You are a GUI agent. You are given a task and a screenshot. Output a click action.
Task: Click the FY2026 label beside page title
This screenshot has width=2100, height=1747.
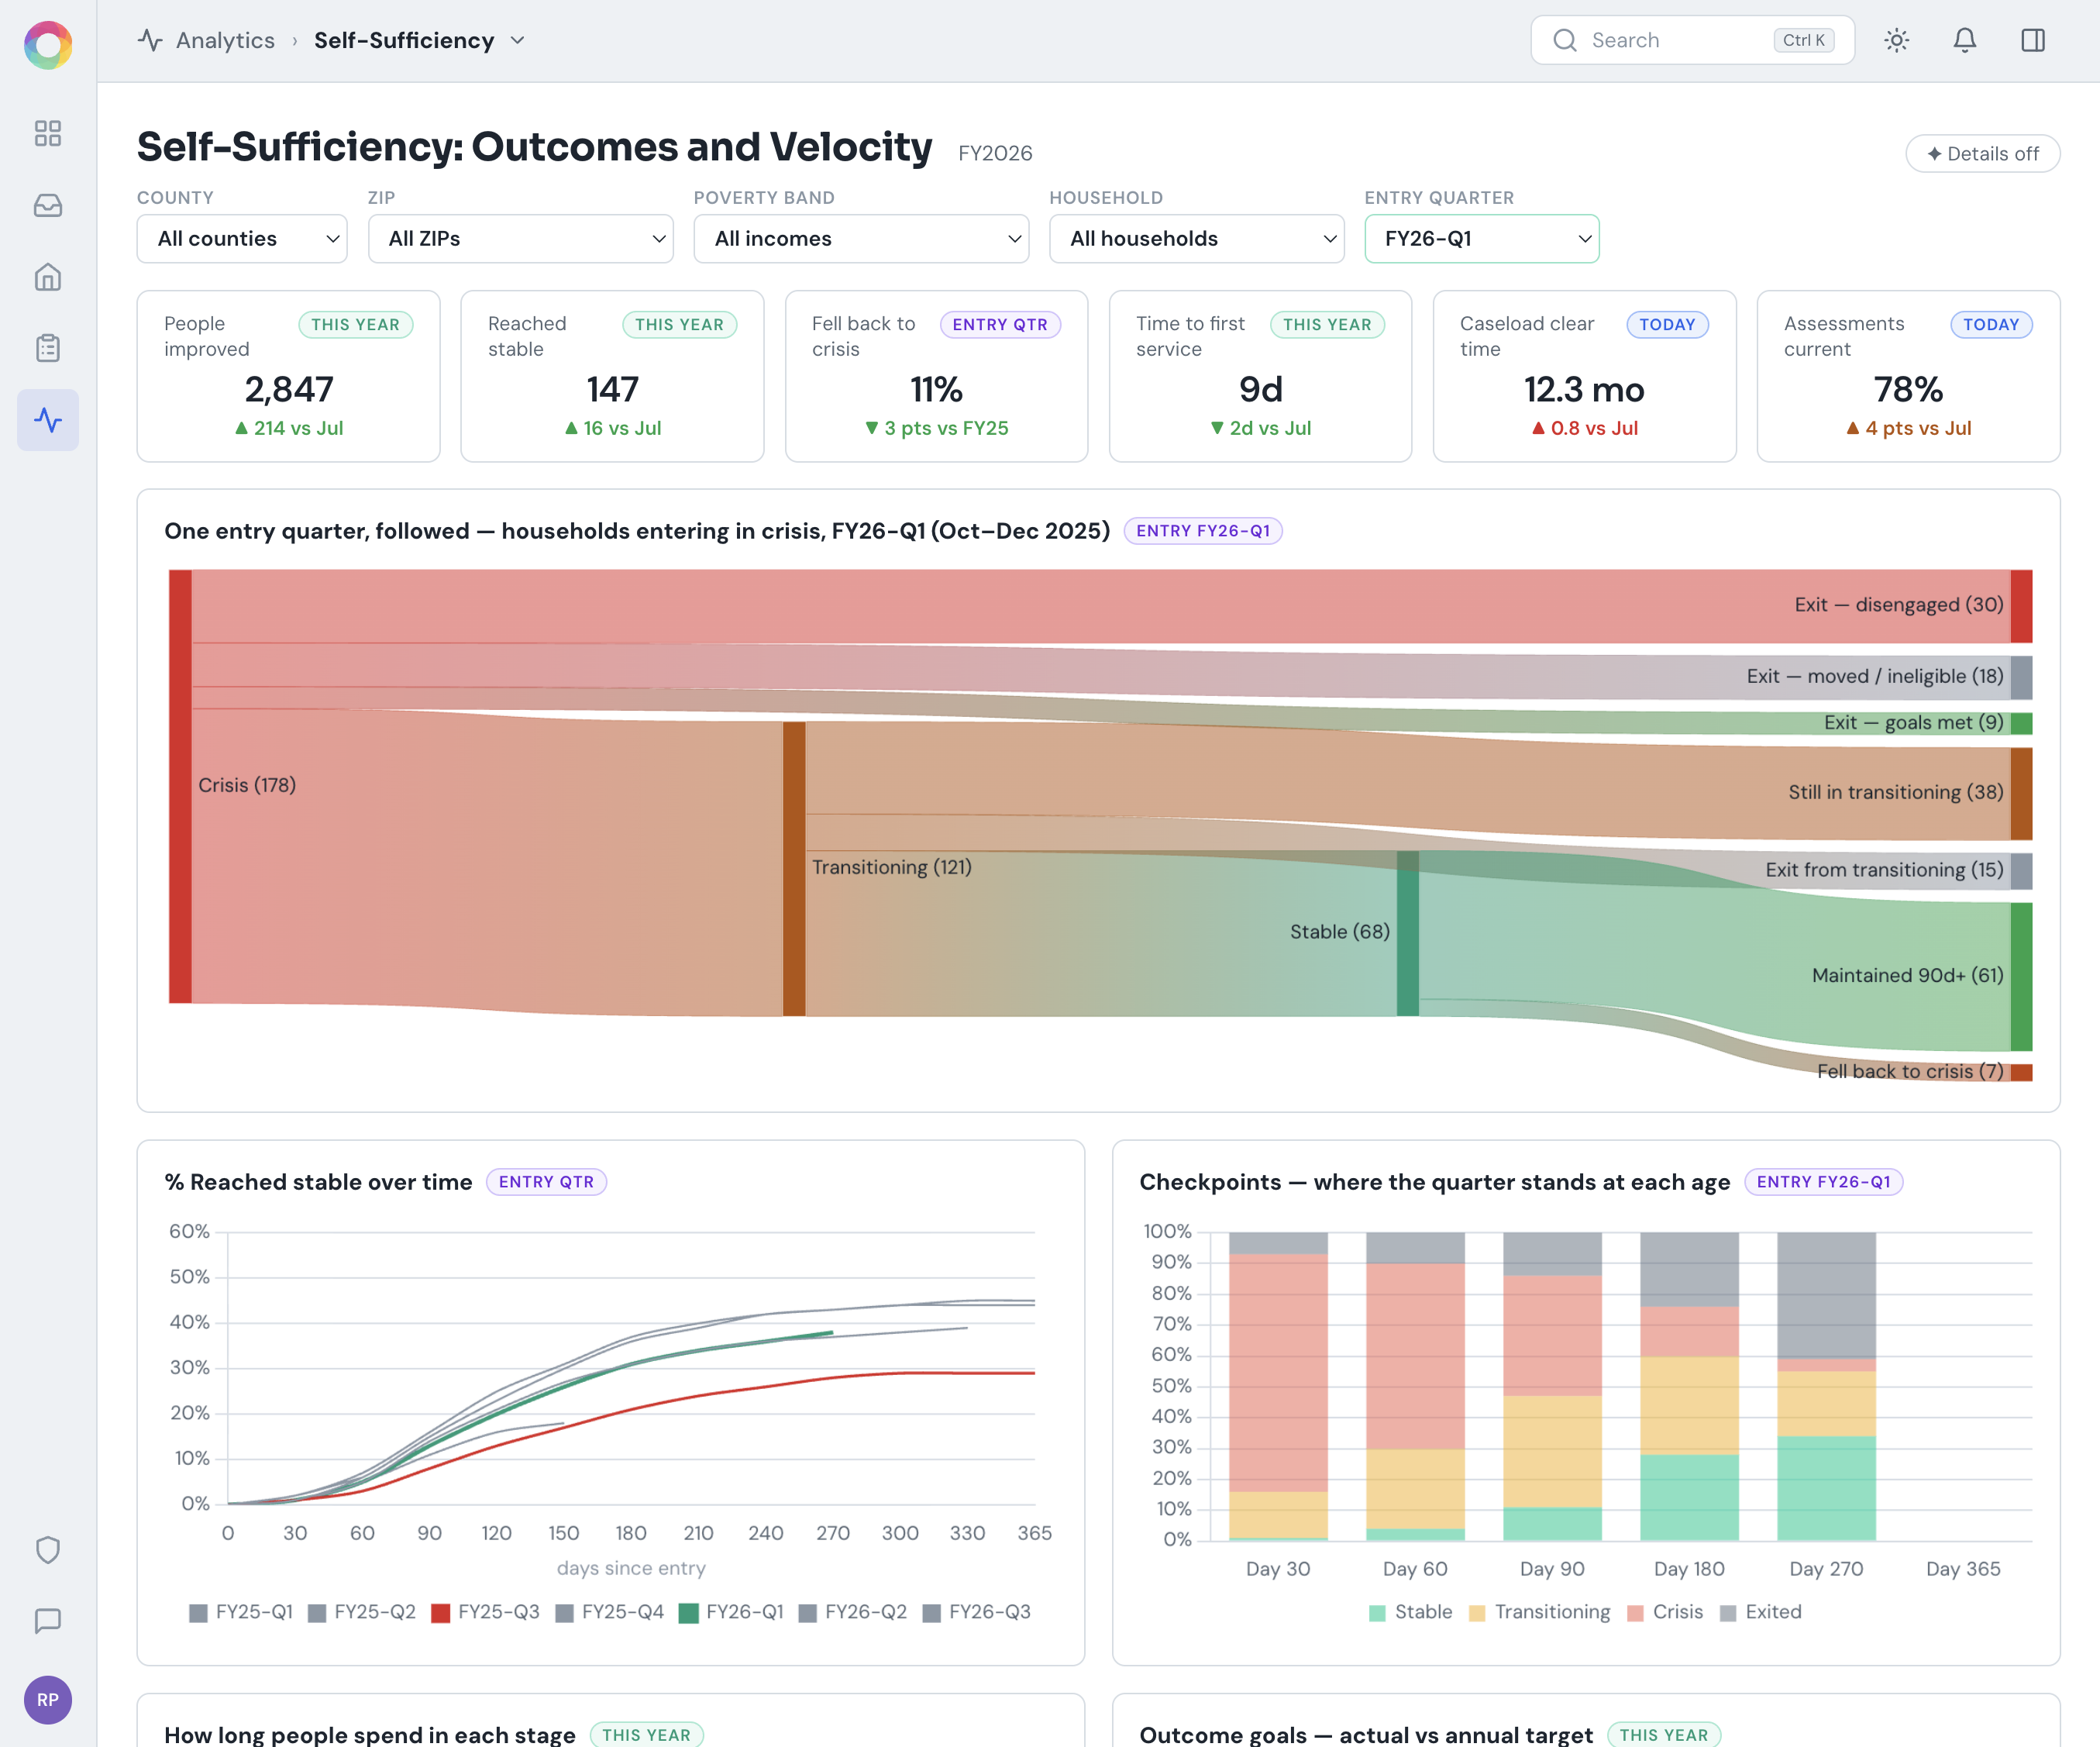pos(995,153)
